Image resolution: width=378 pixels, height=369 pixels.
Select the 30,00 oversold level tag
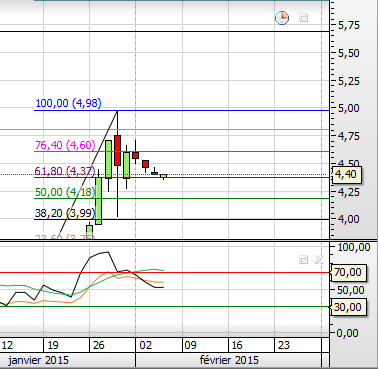(348, 307)
